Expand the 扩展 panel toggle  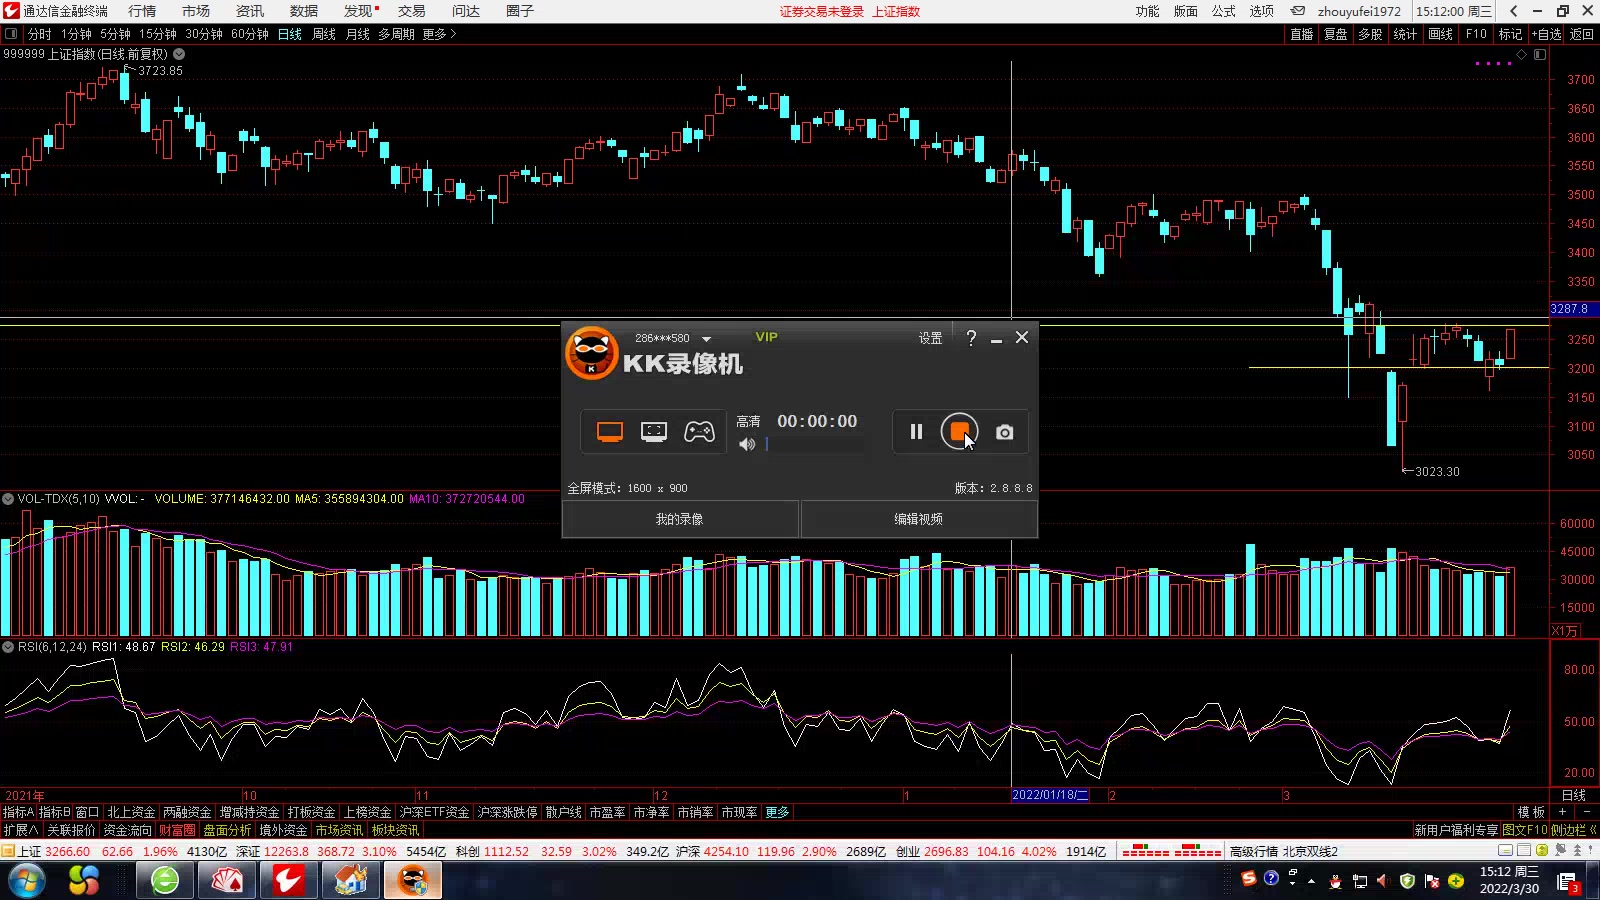coord(21,830)
